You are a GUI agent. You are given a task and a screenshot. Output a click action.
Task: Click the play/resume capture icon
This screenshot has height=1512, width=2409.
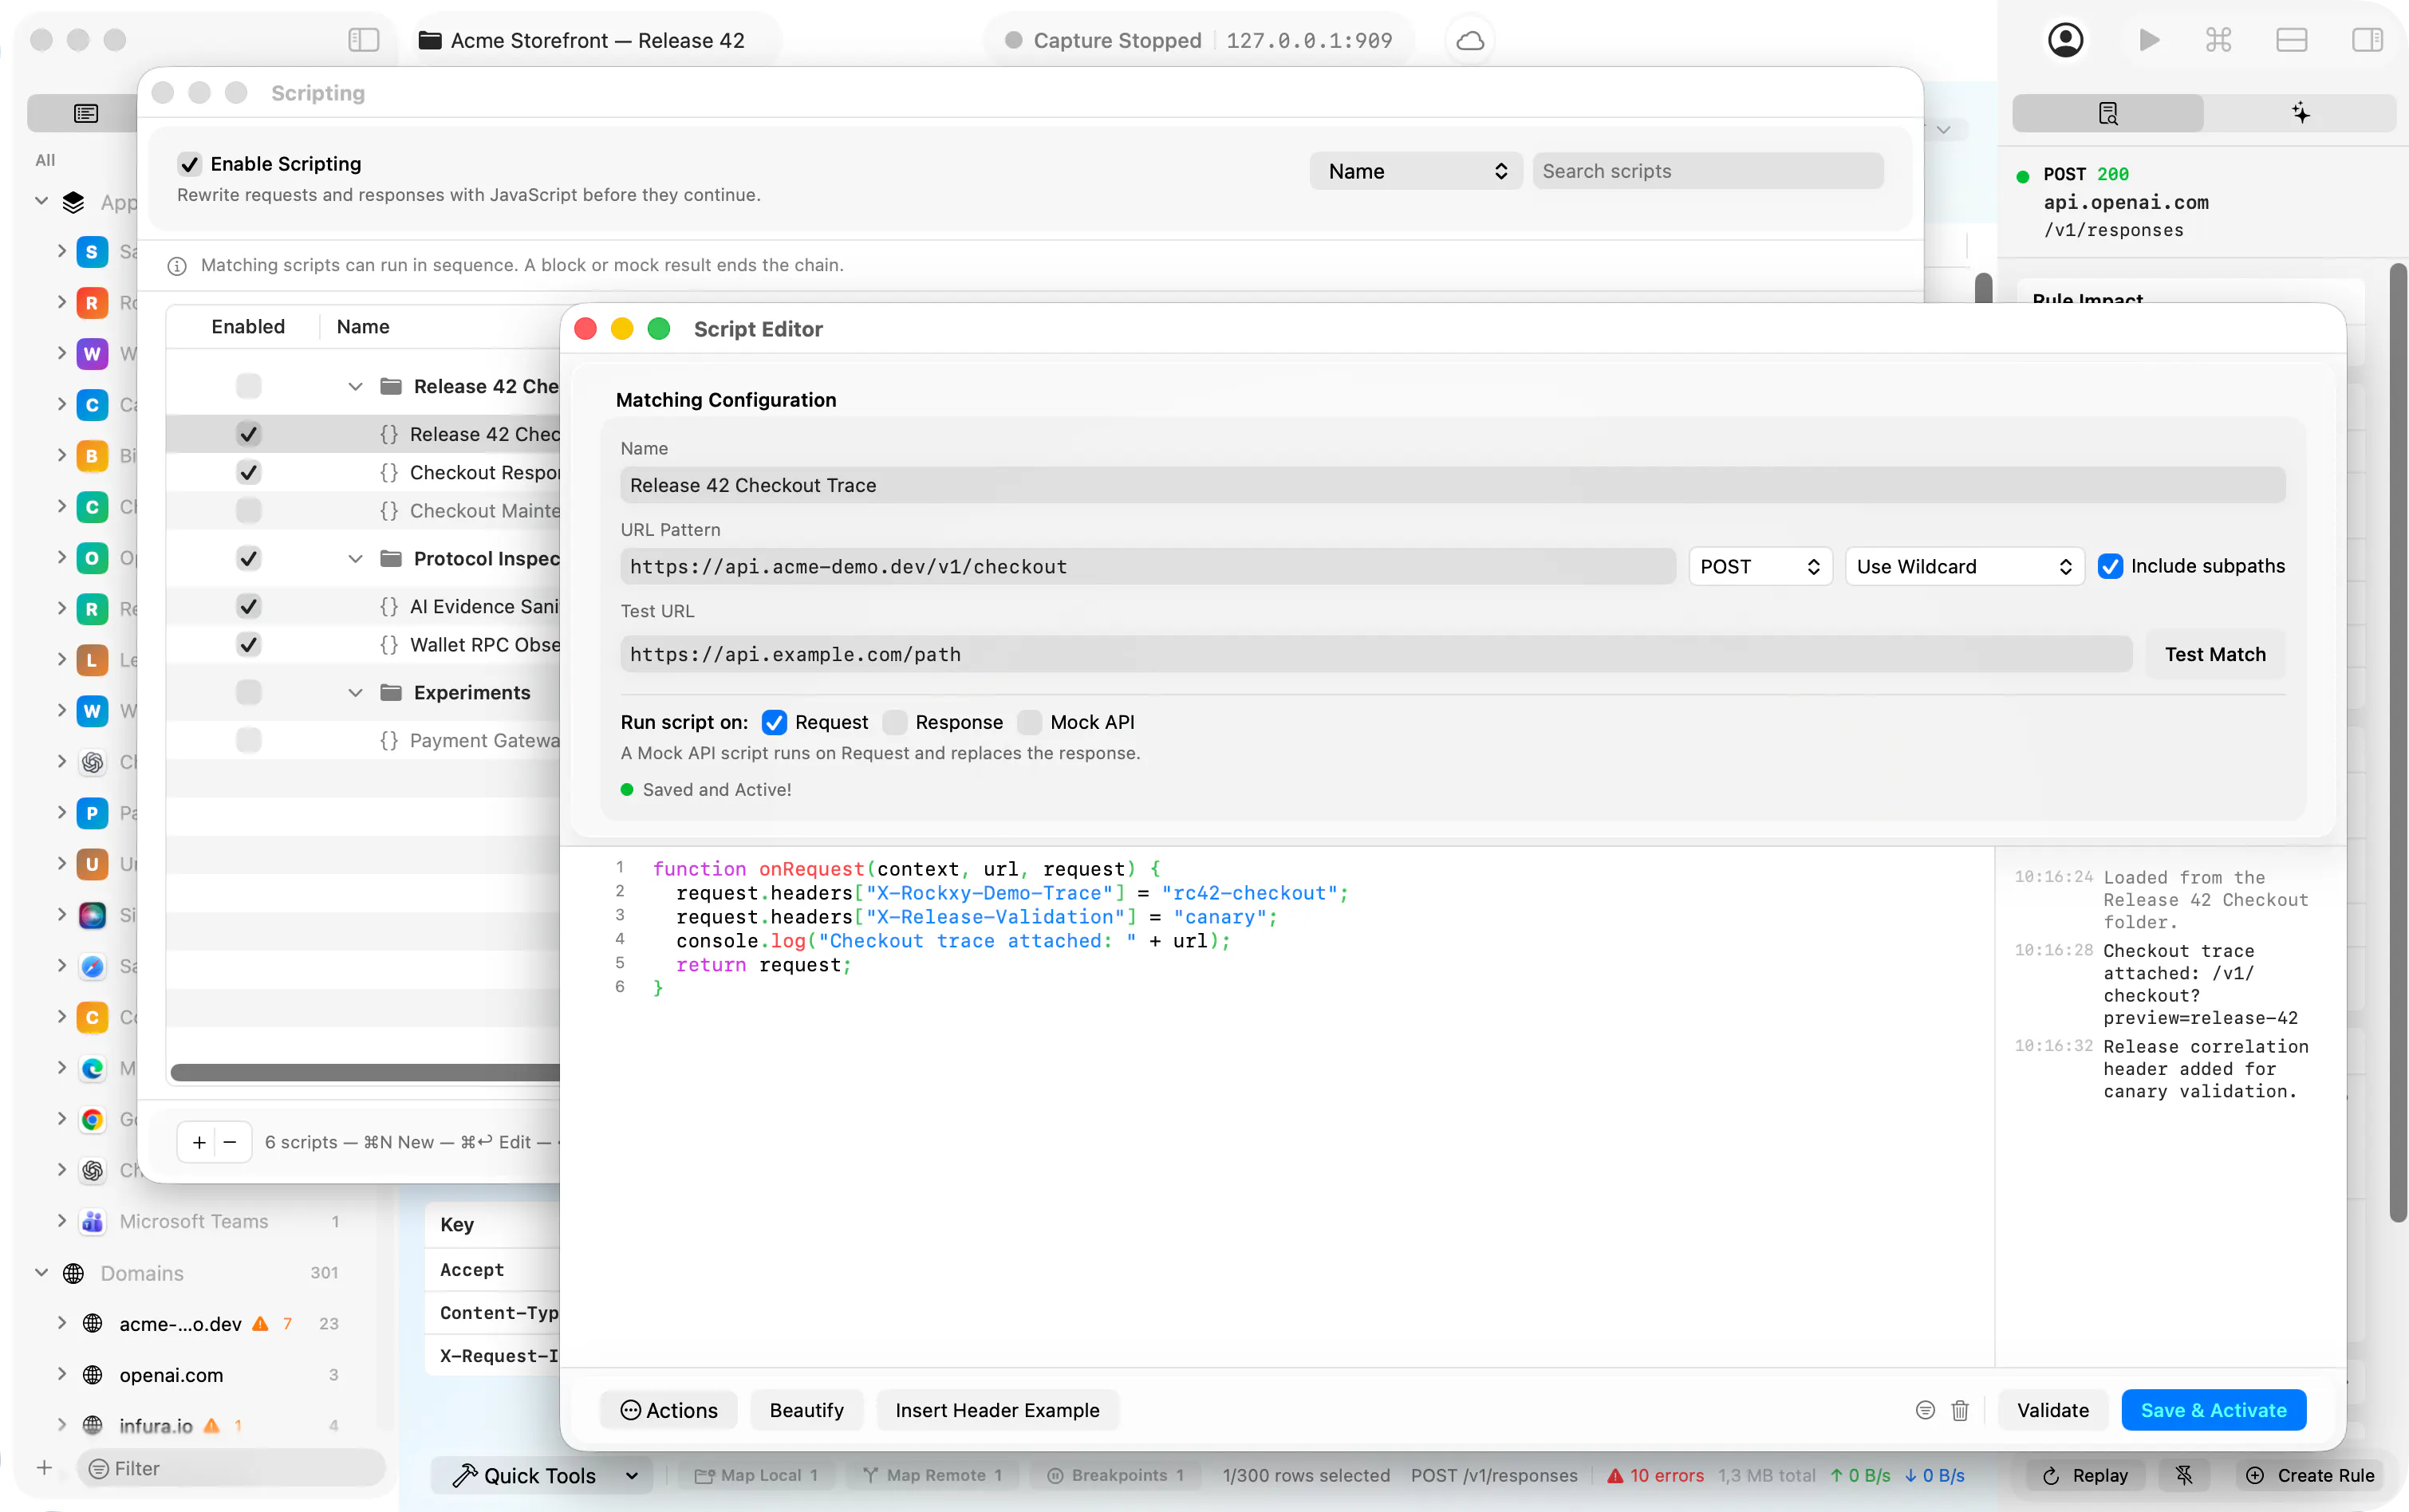[x=2148, y=40]
